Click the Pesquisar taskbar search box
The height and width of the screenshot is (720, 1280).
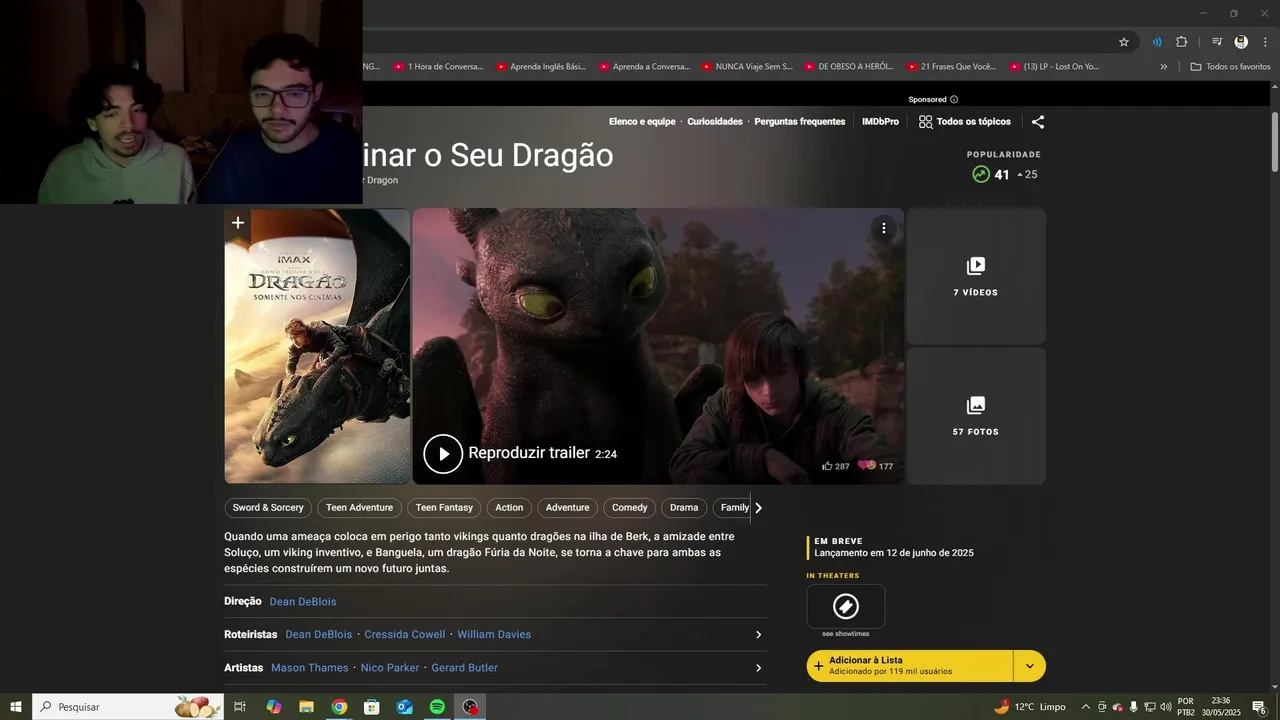[128, 707]
